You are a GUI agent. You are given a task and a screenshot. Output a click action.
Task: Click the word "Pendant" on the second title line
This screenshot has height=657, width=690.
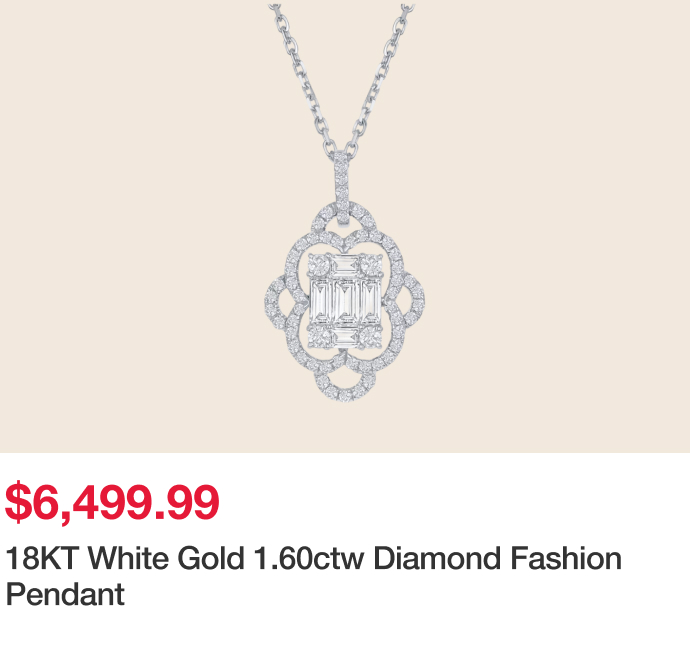(x=65, y=593)
